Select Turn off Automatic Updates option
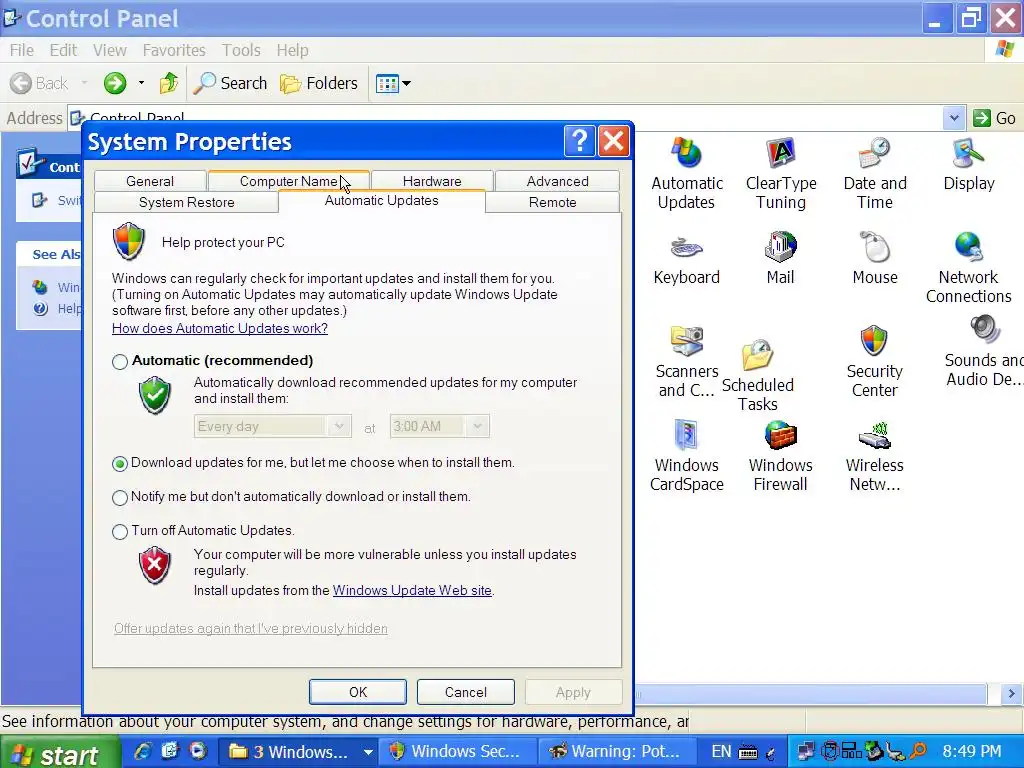The image size is (1024, 768). pyautogui.click(x=120, y=532)
